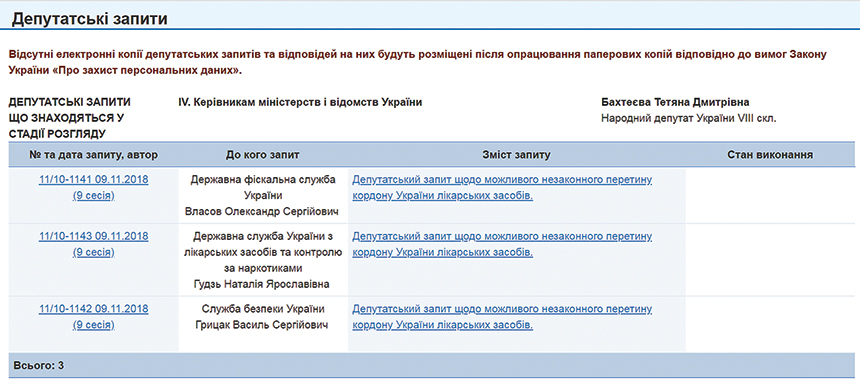Click the Зміст запиту column header
This screenshot has width=860, height=384.
pos(516,155)
